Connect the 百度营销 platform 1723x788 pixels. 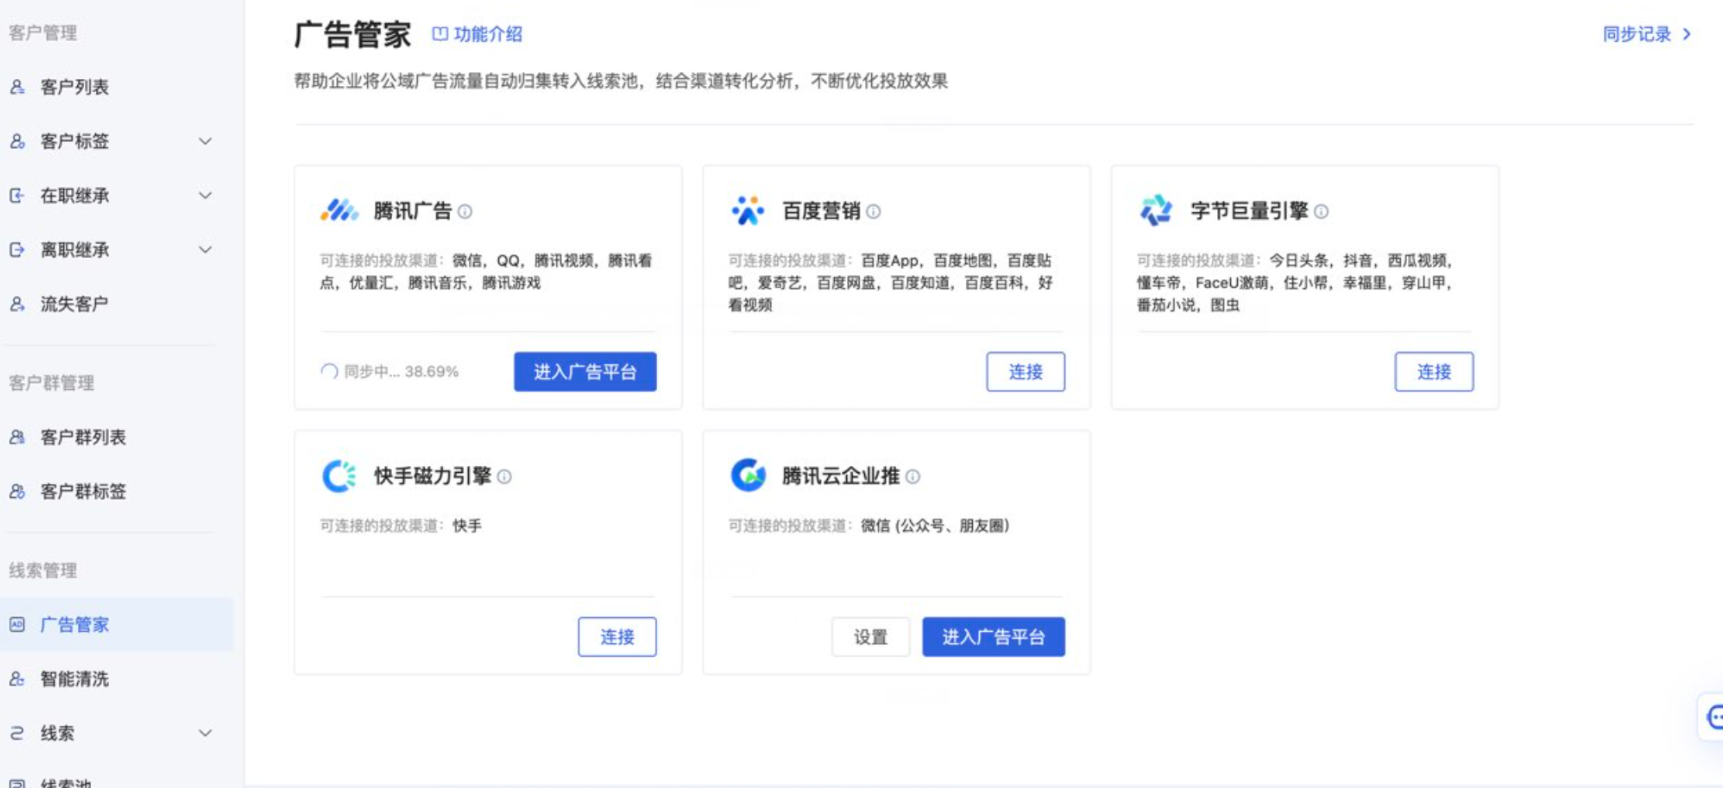(x=1026, y=372)
